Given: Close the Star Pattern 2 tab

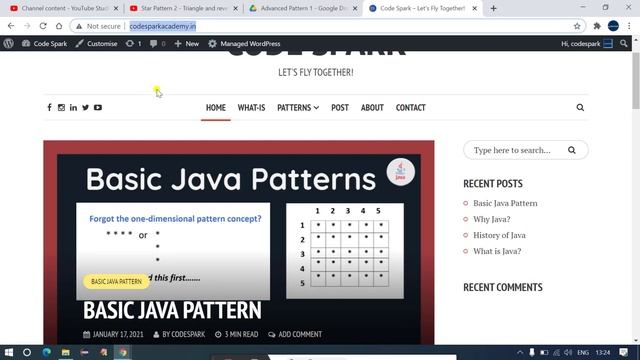Looking at the screenshot, I should tap(236, 8).
